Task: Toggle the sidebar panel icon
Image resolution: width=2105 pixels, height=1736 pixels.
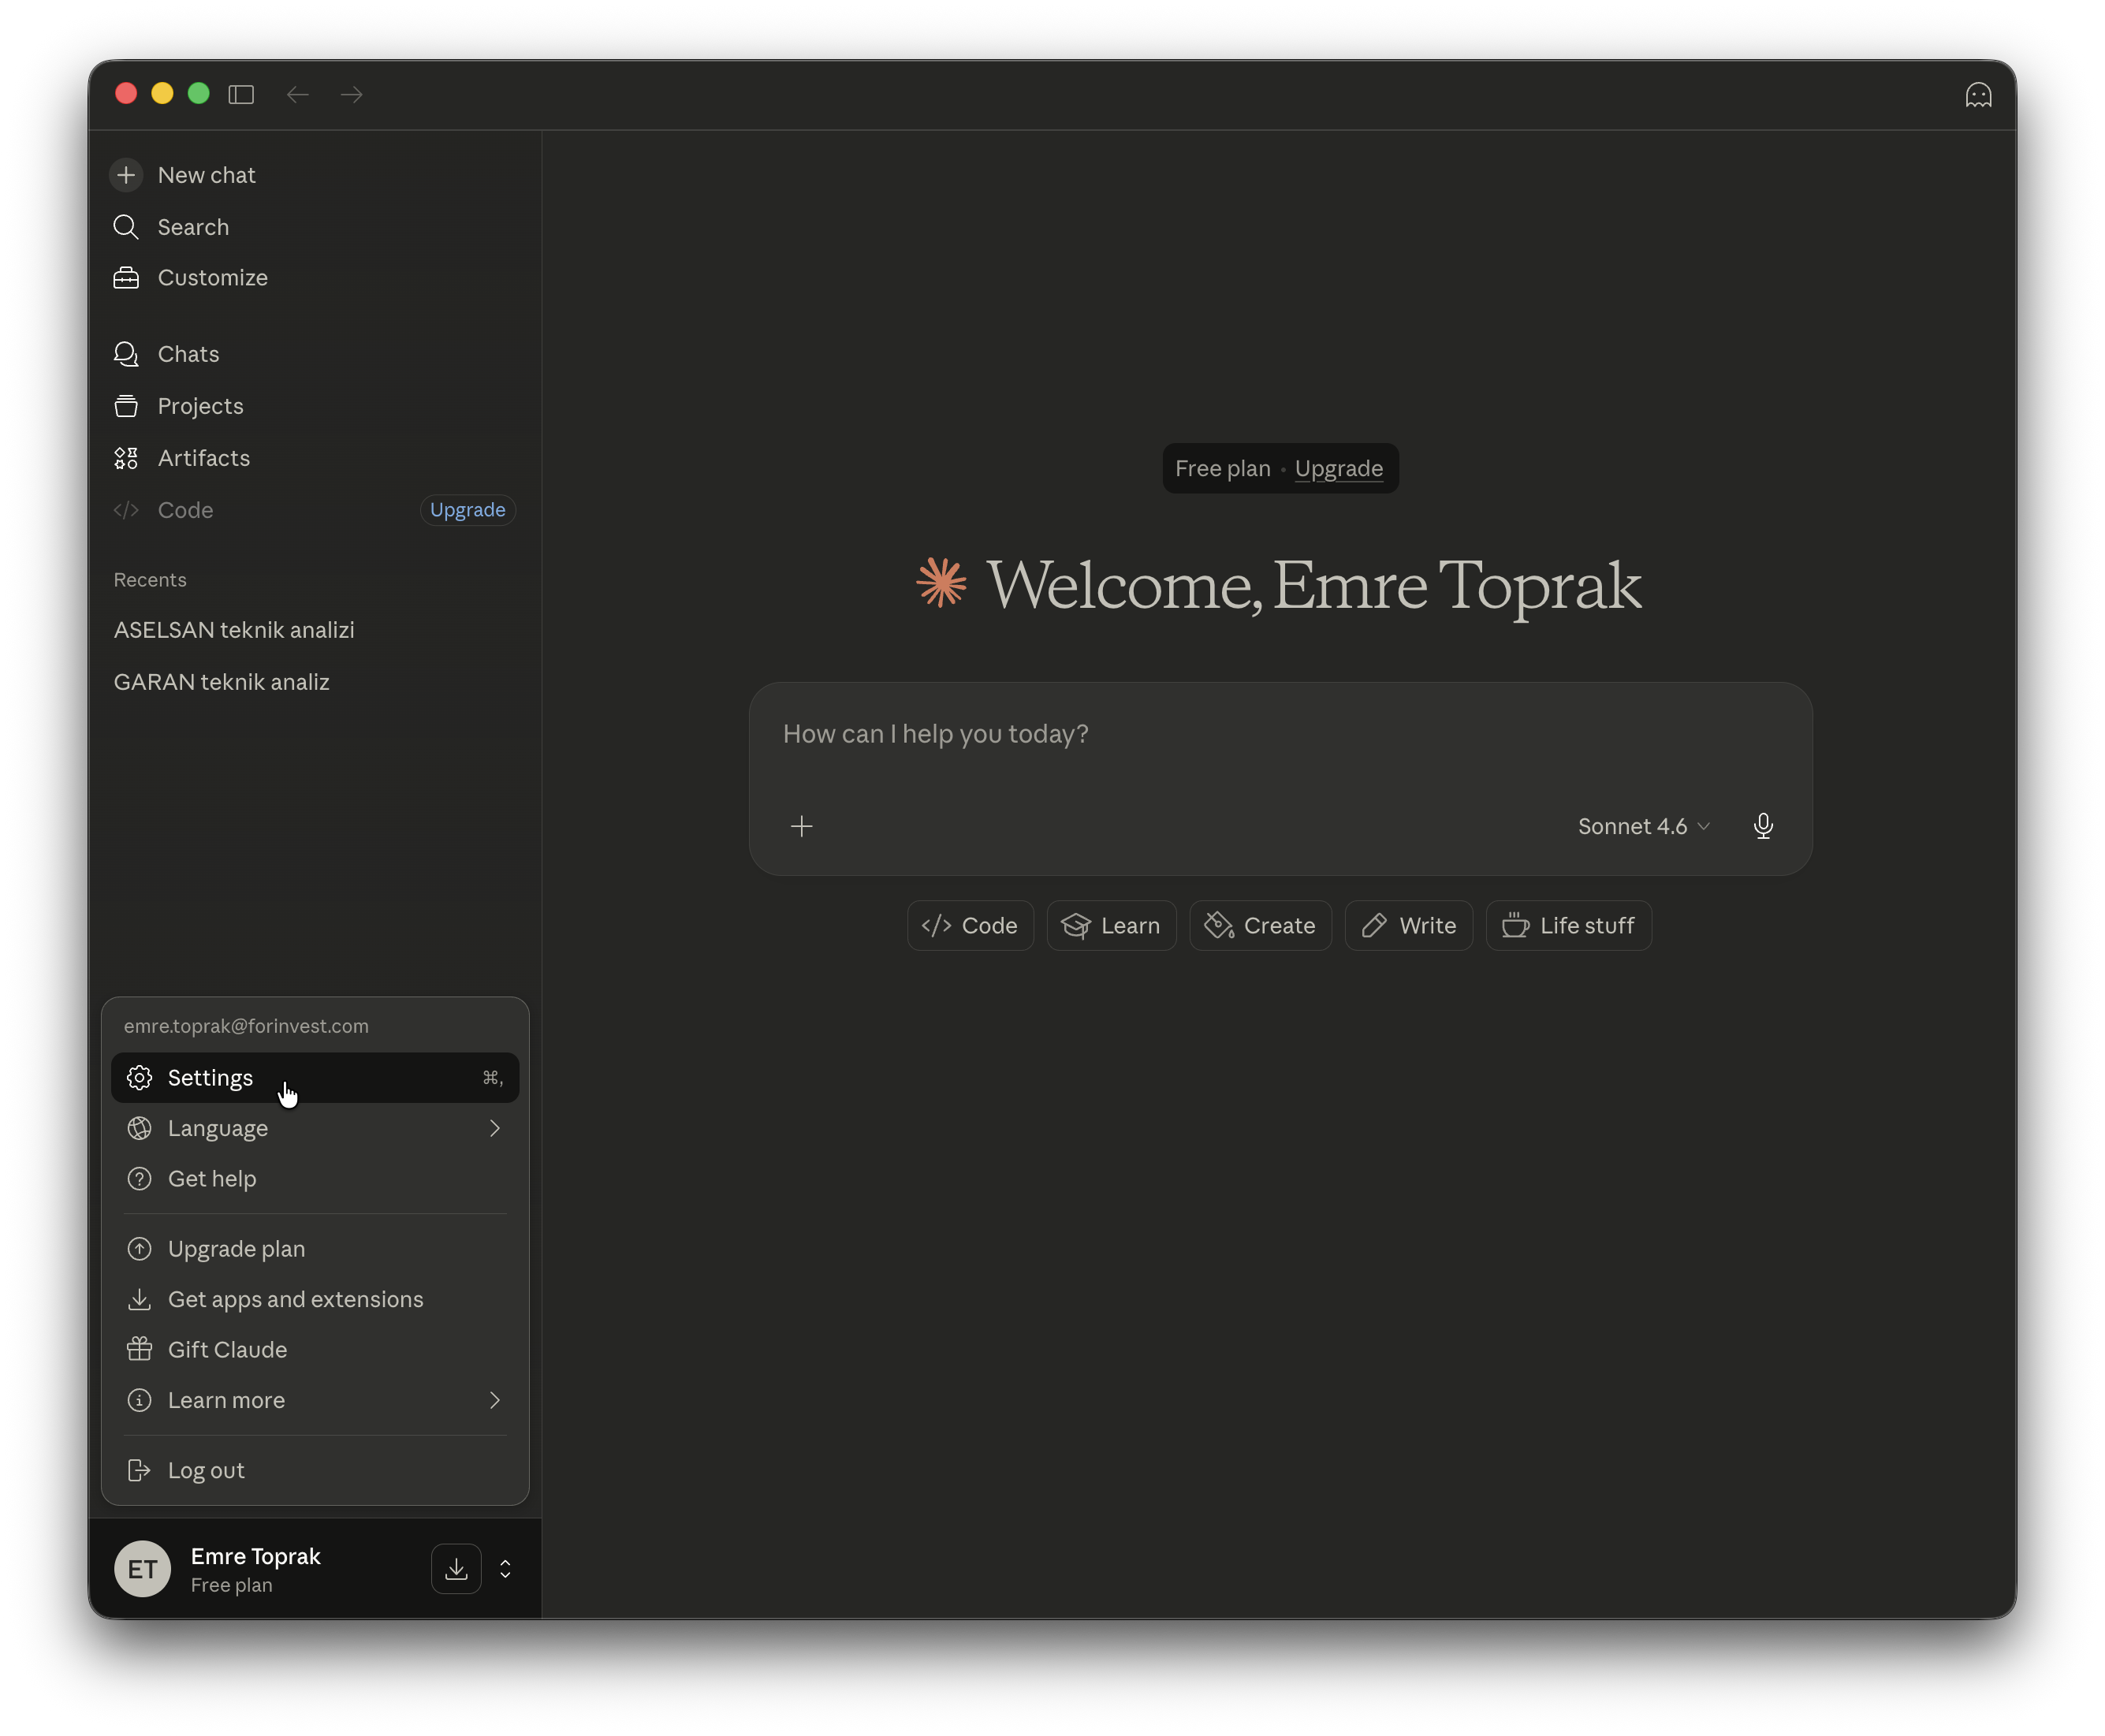Action: 241,94
